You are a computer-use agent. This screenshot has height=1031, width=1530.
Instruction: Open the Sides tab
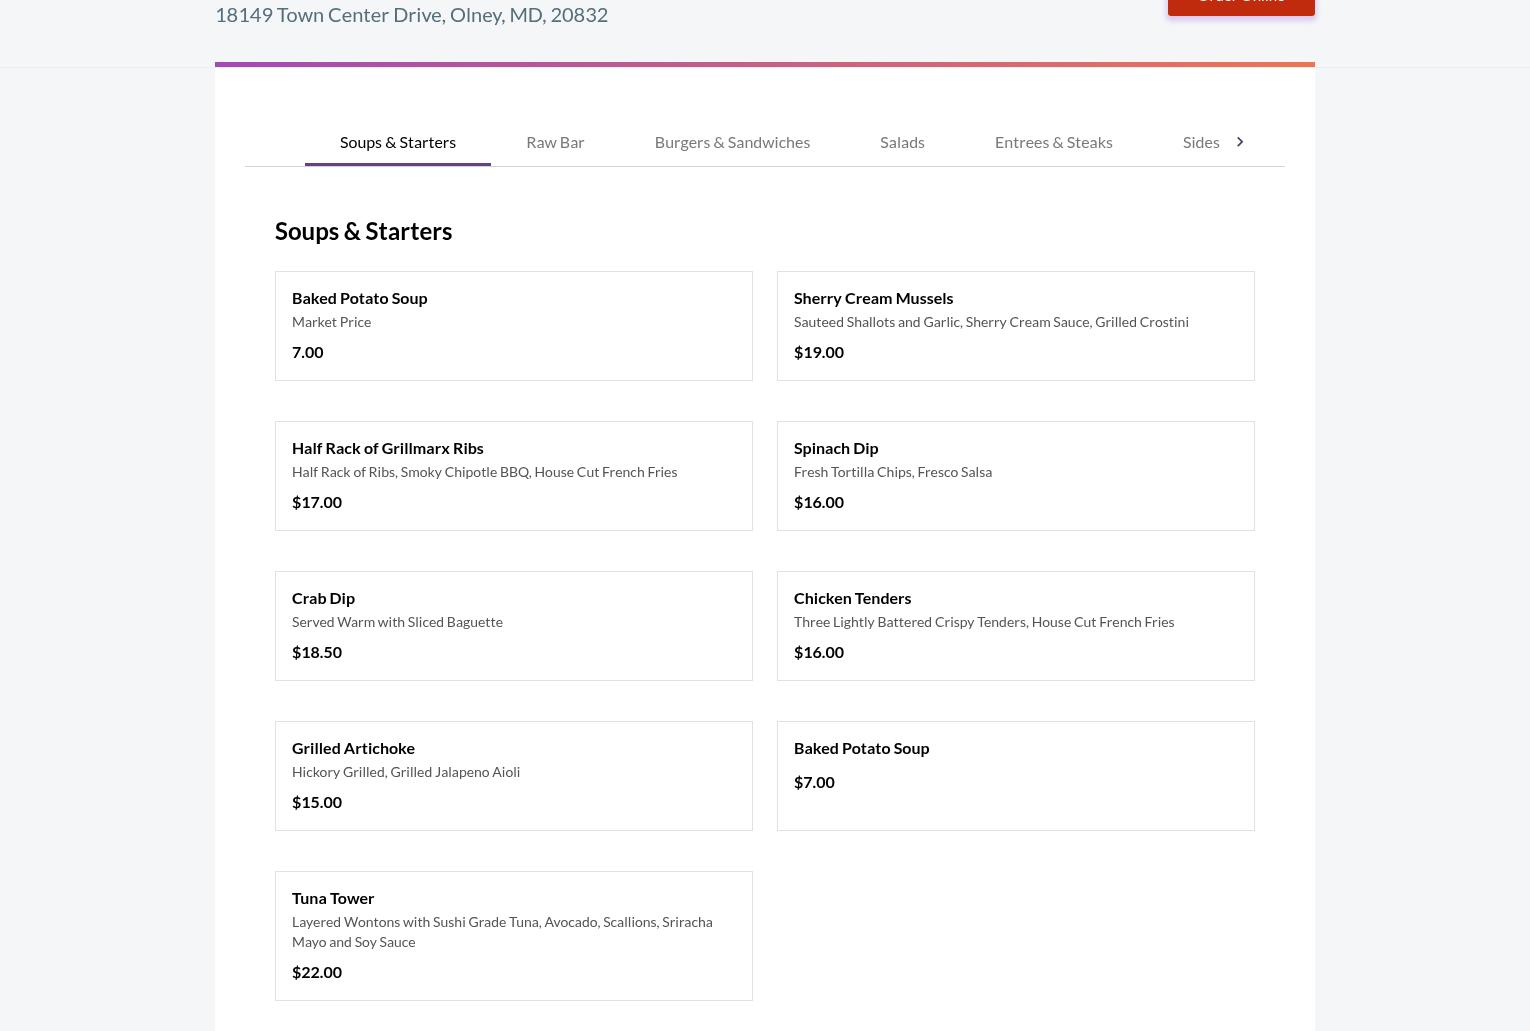[1200, 142]
